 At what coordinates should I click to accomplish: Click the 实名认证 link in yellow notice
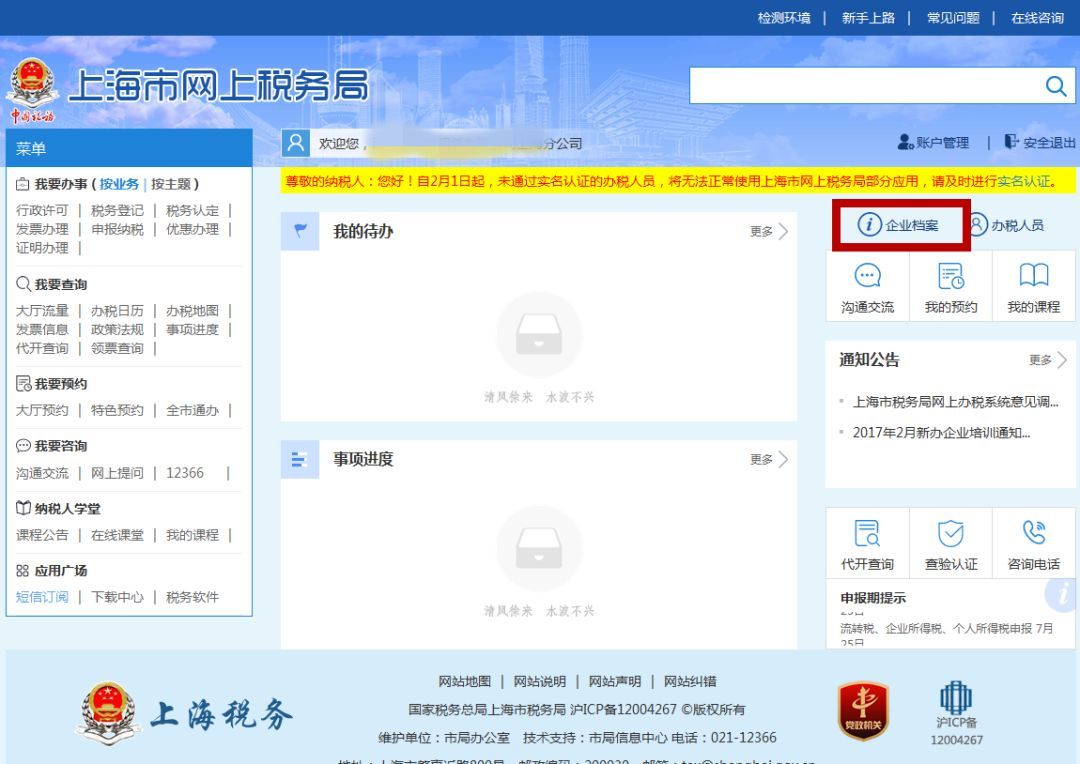1024,181
